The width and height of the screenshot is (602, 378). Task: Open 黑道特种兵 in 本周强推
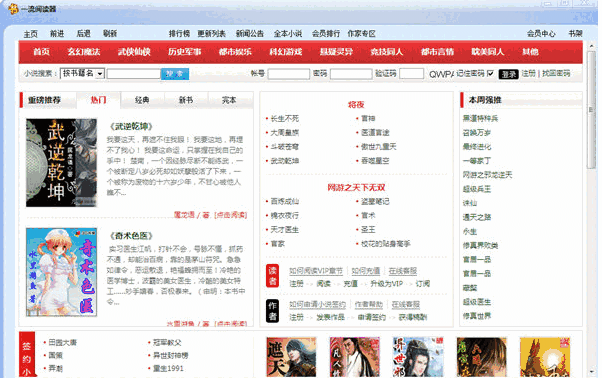pyautogui.click(x=480, y=119)
